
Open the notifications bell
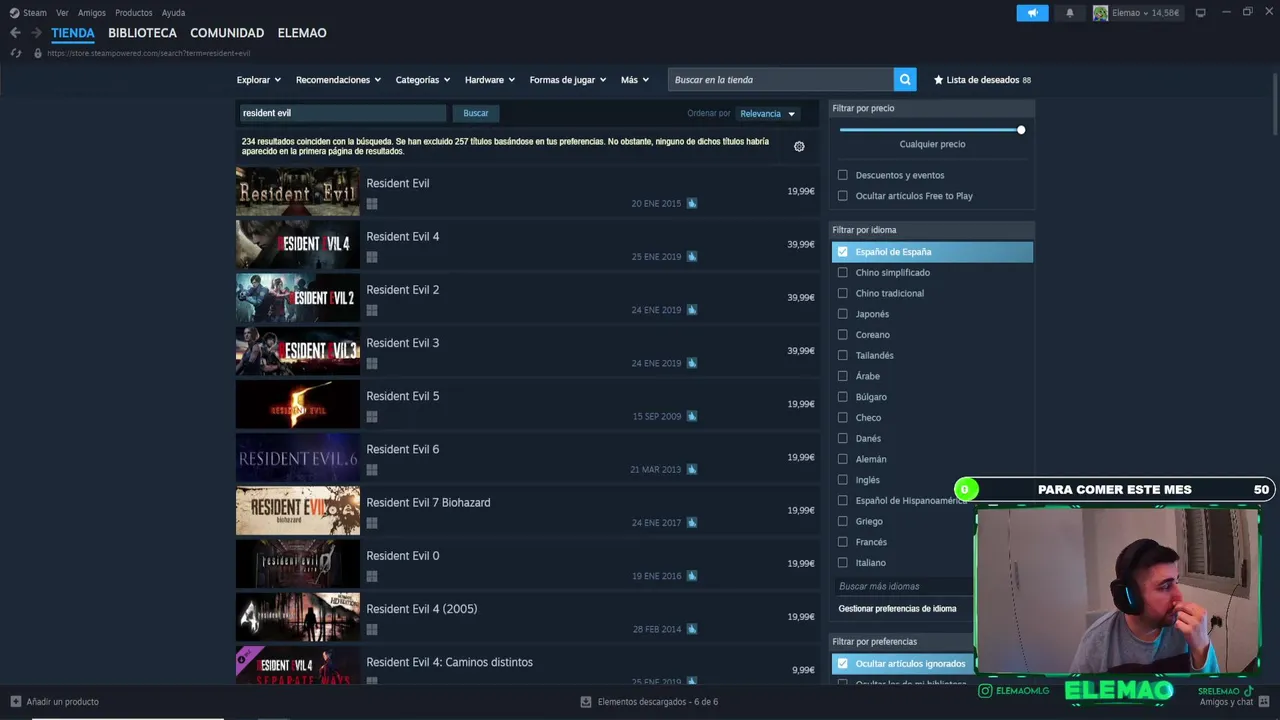coord(1070,13)
